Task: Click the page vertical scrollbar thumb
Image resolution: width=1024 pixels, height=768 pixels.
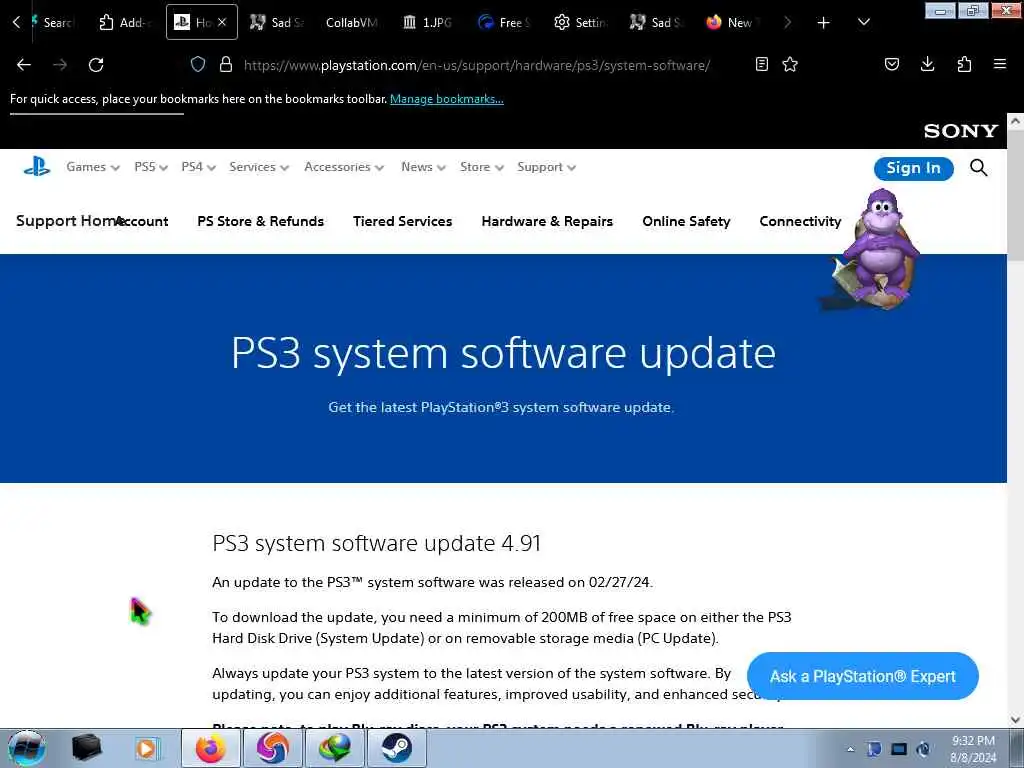Action: (x=1016, y=196)
